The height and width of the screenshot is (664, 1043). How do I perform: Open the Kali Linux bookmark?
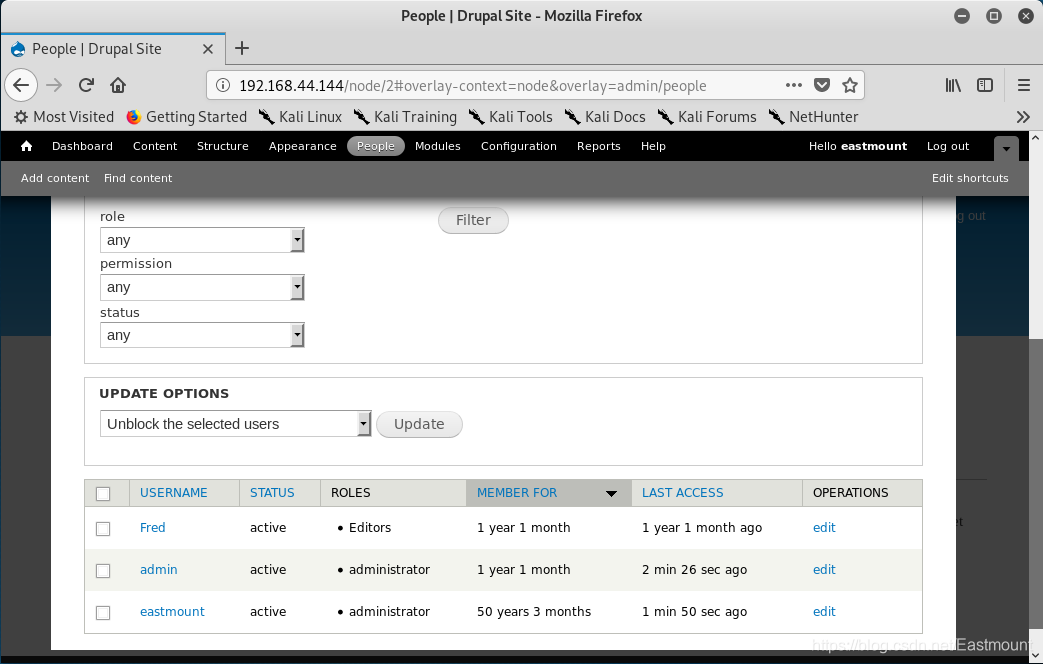click(x=300, y=117)
